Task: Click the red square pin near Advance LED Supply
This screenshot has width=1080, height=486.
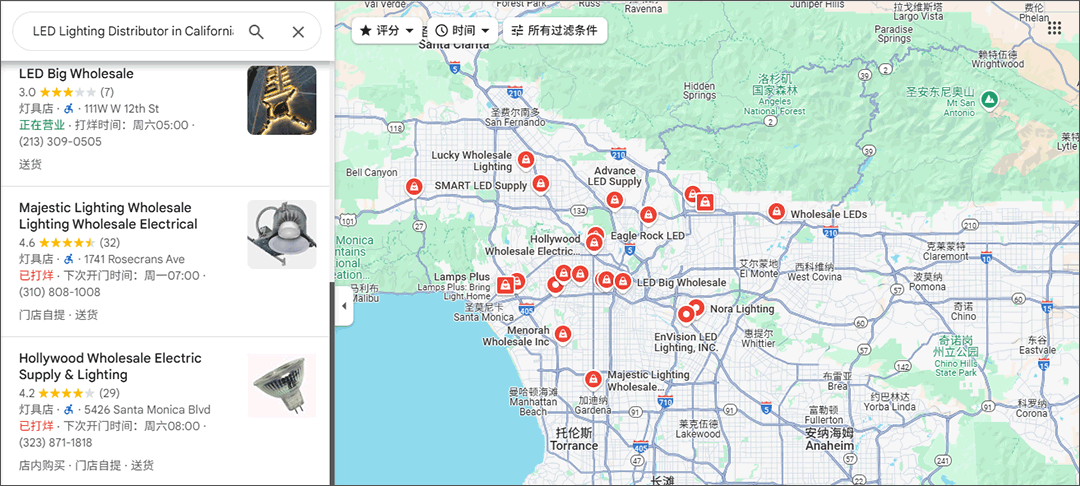Action: (x=705, y=202)
